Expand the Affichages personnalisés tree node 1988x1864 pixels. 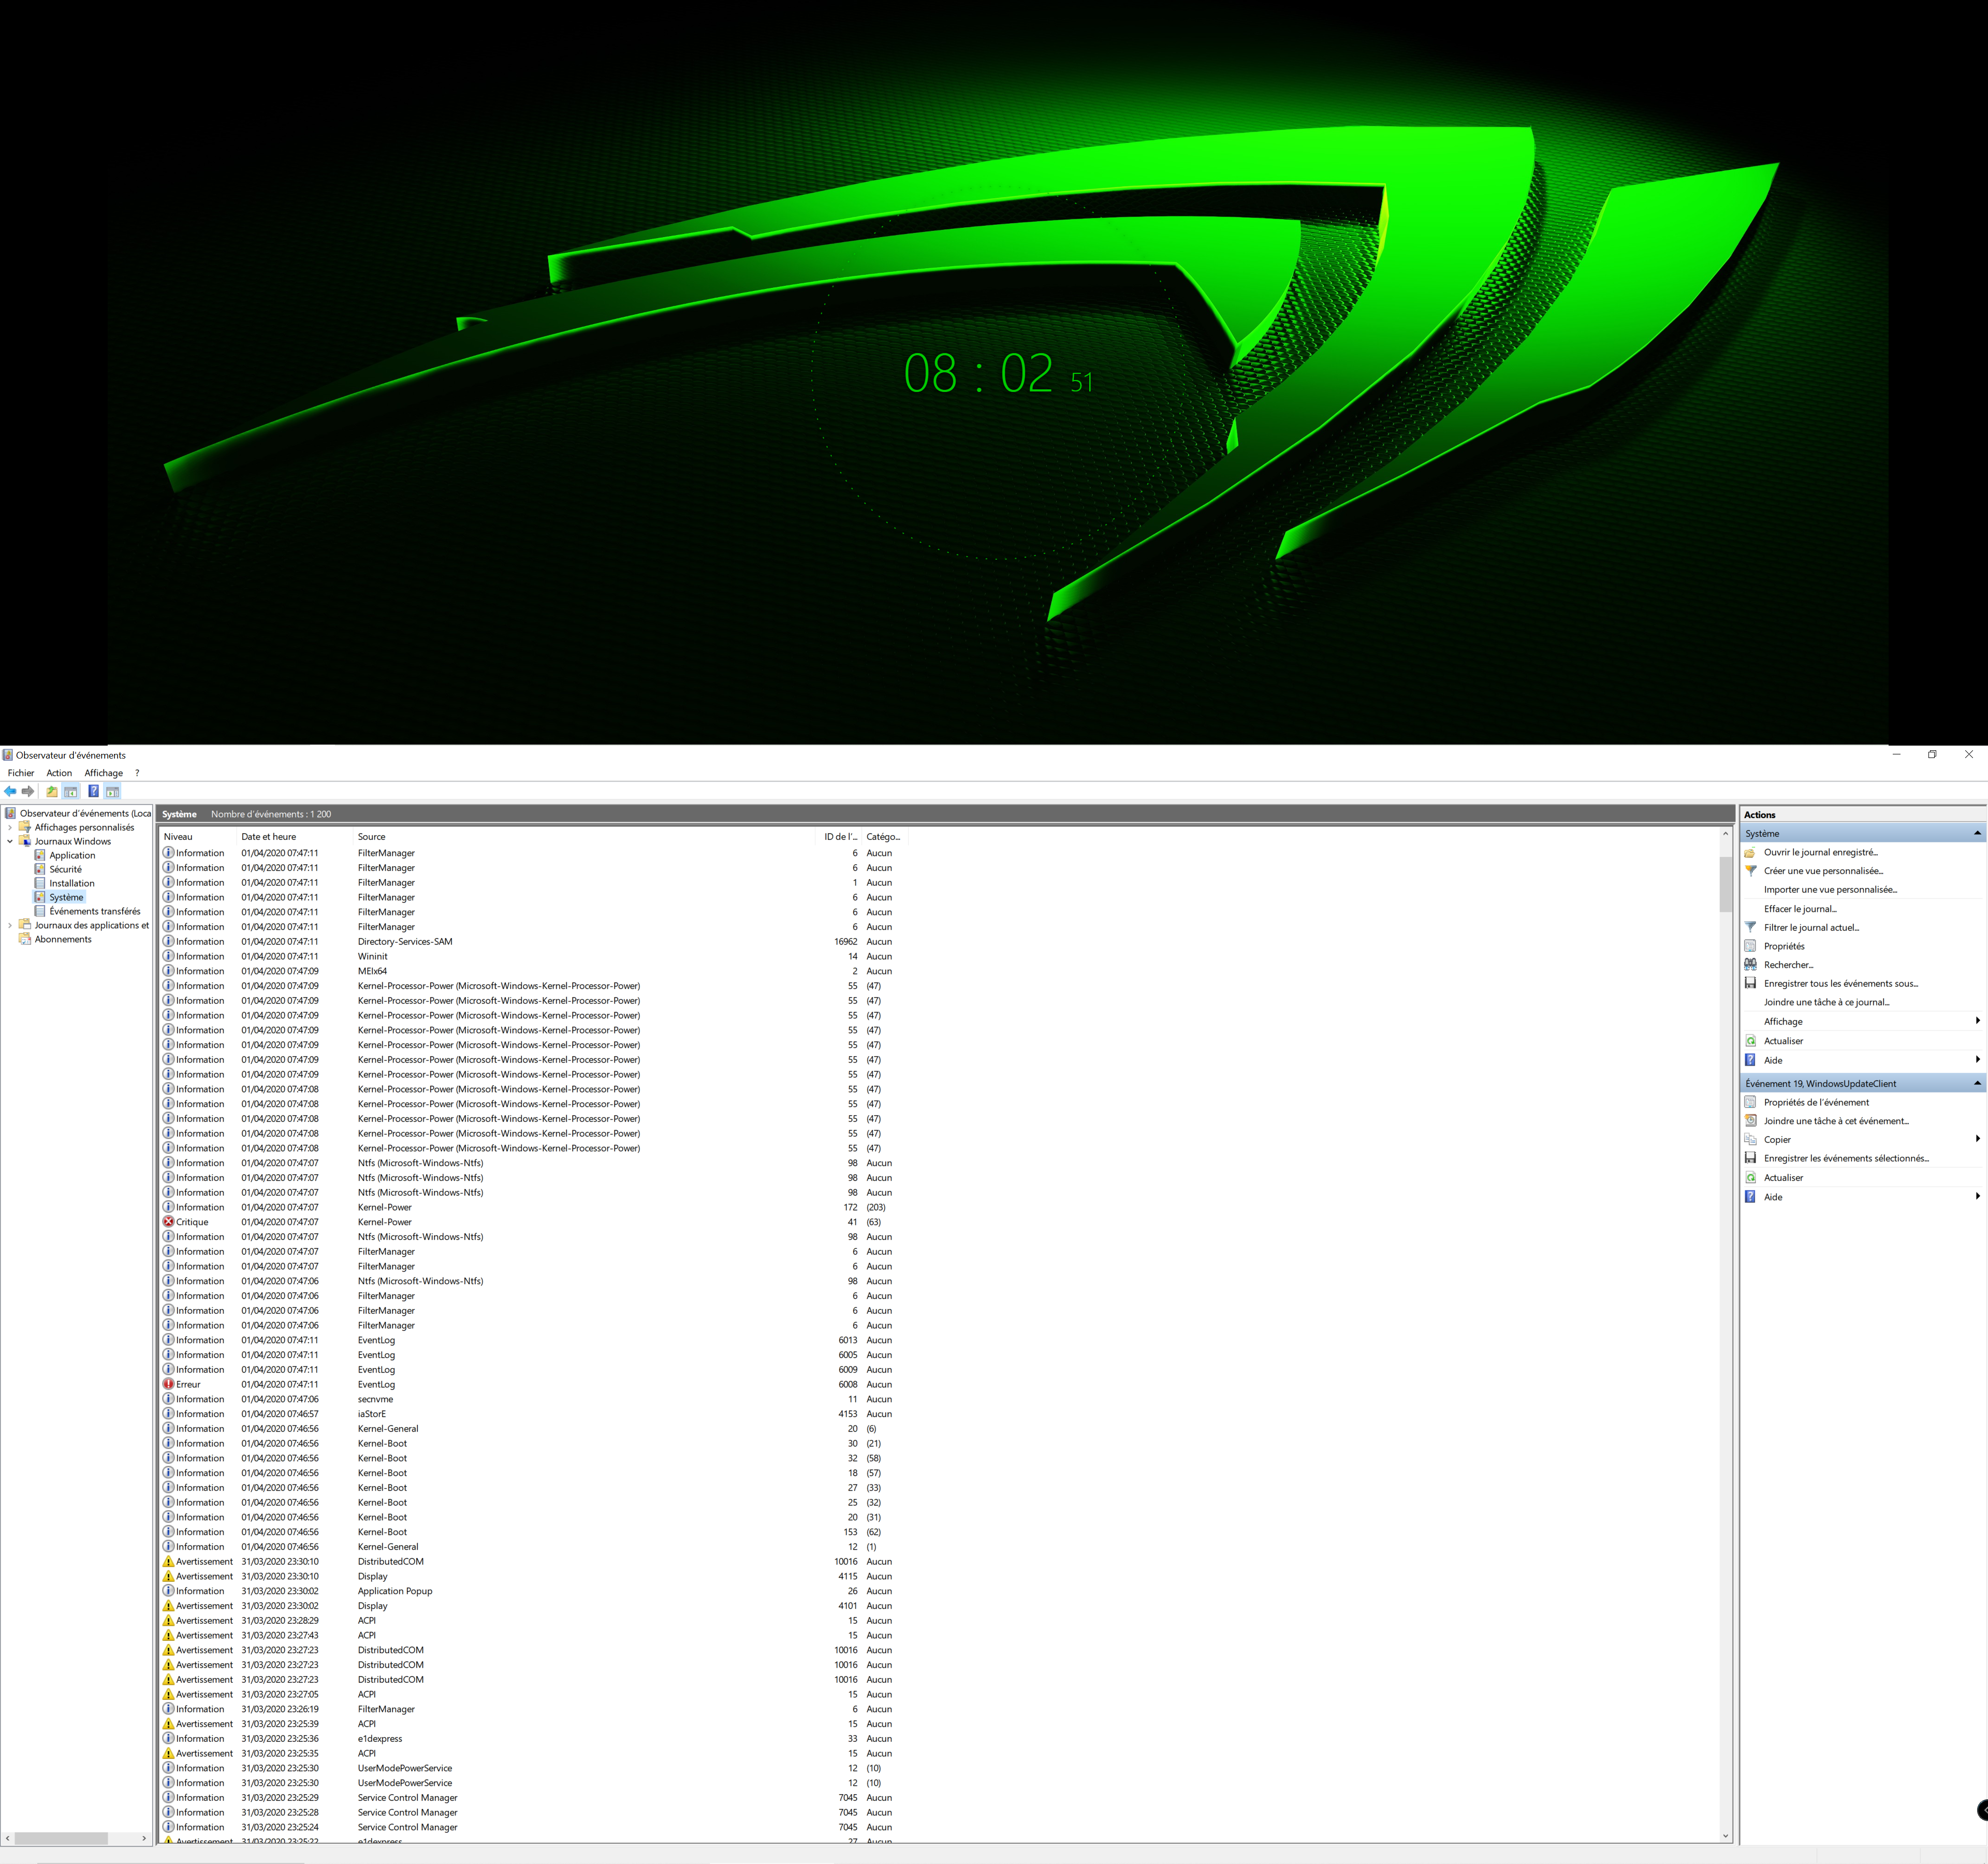(x=10, y=827)
